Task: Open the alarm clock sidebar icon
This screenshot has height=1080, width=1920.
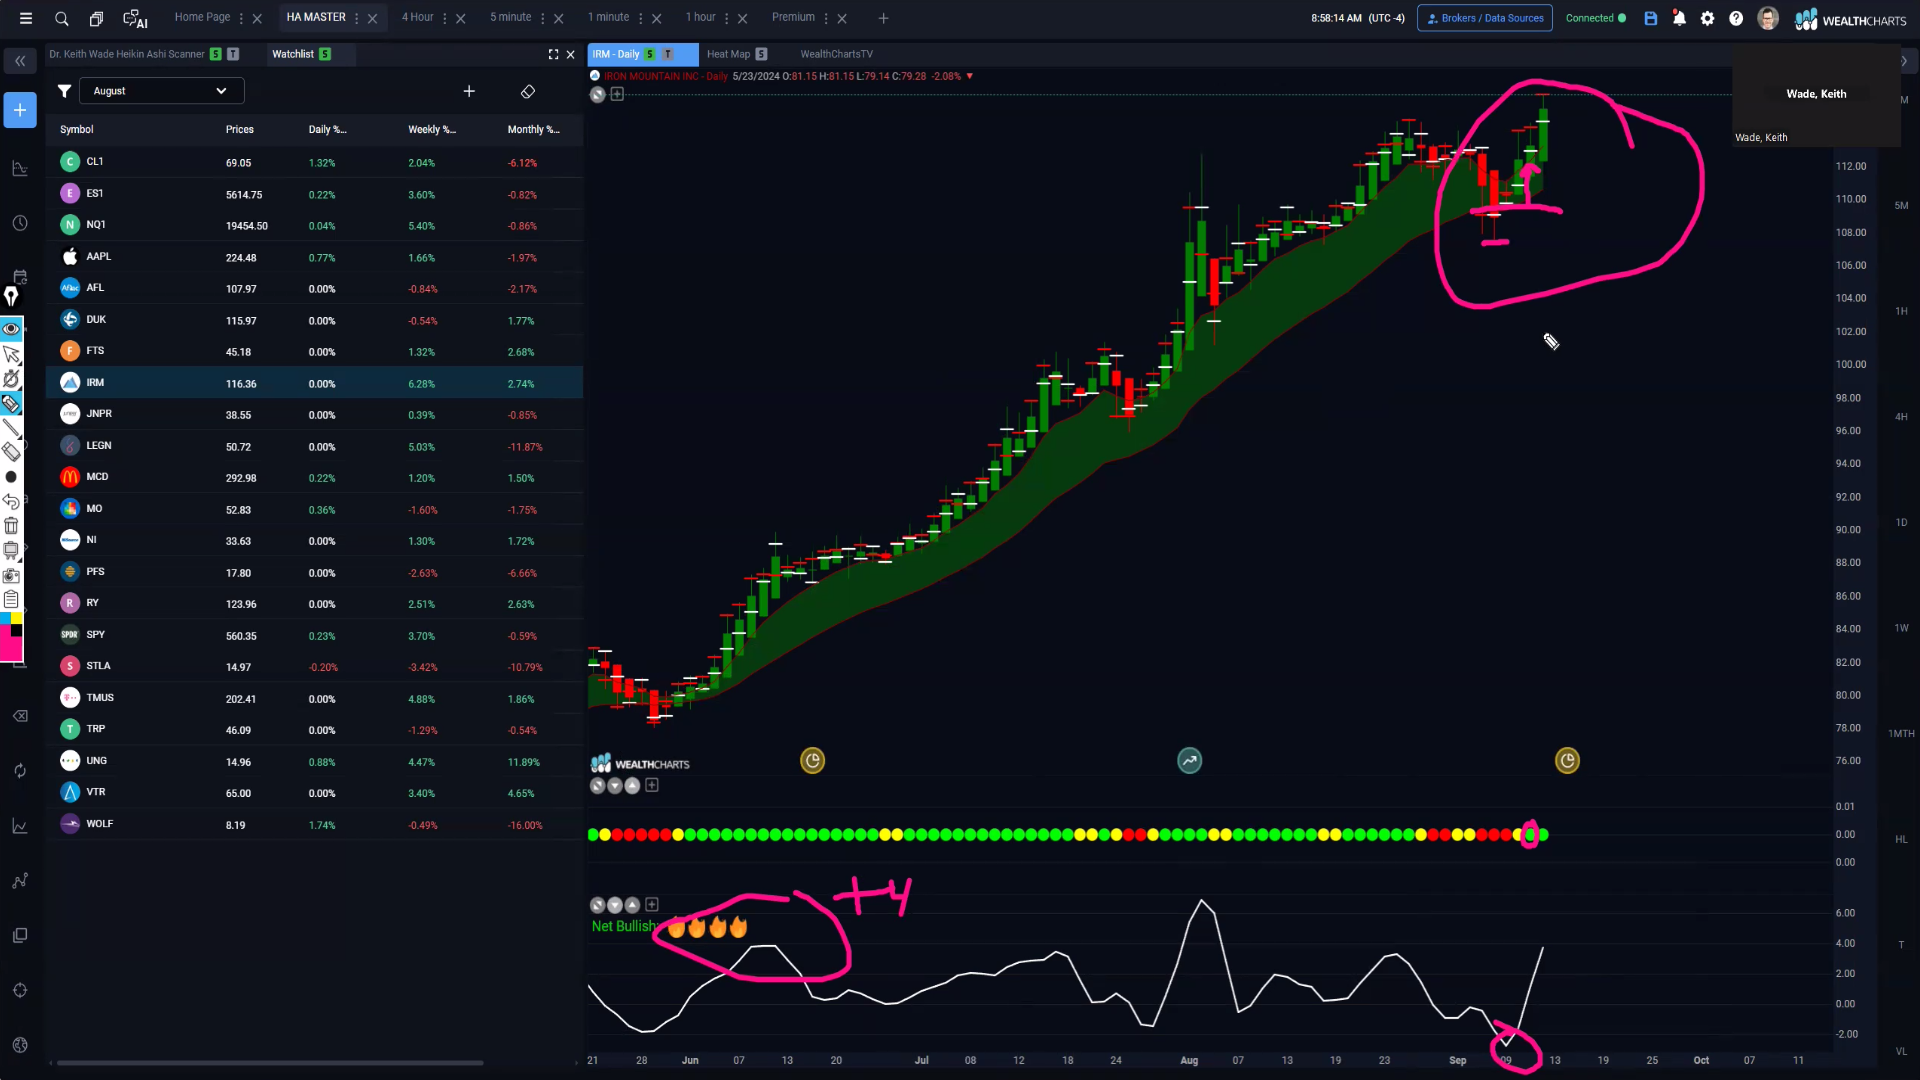Action: 20,223
